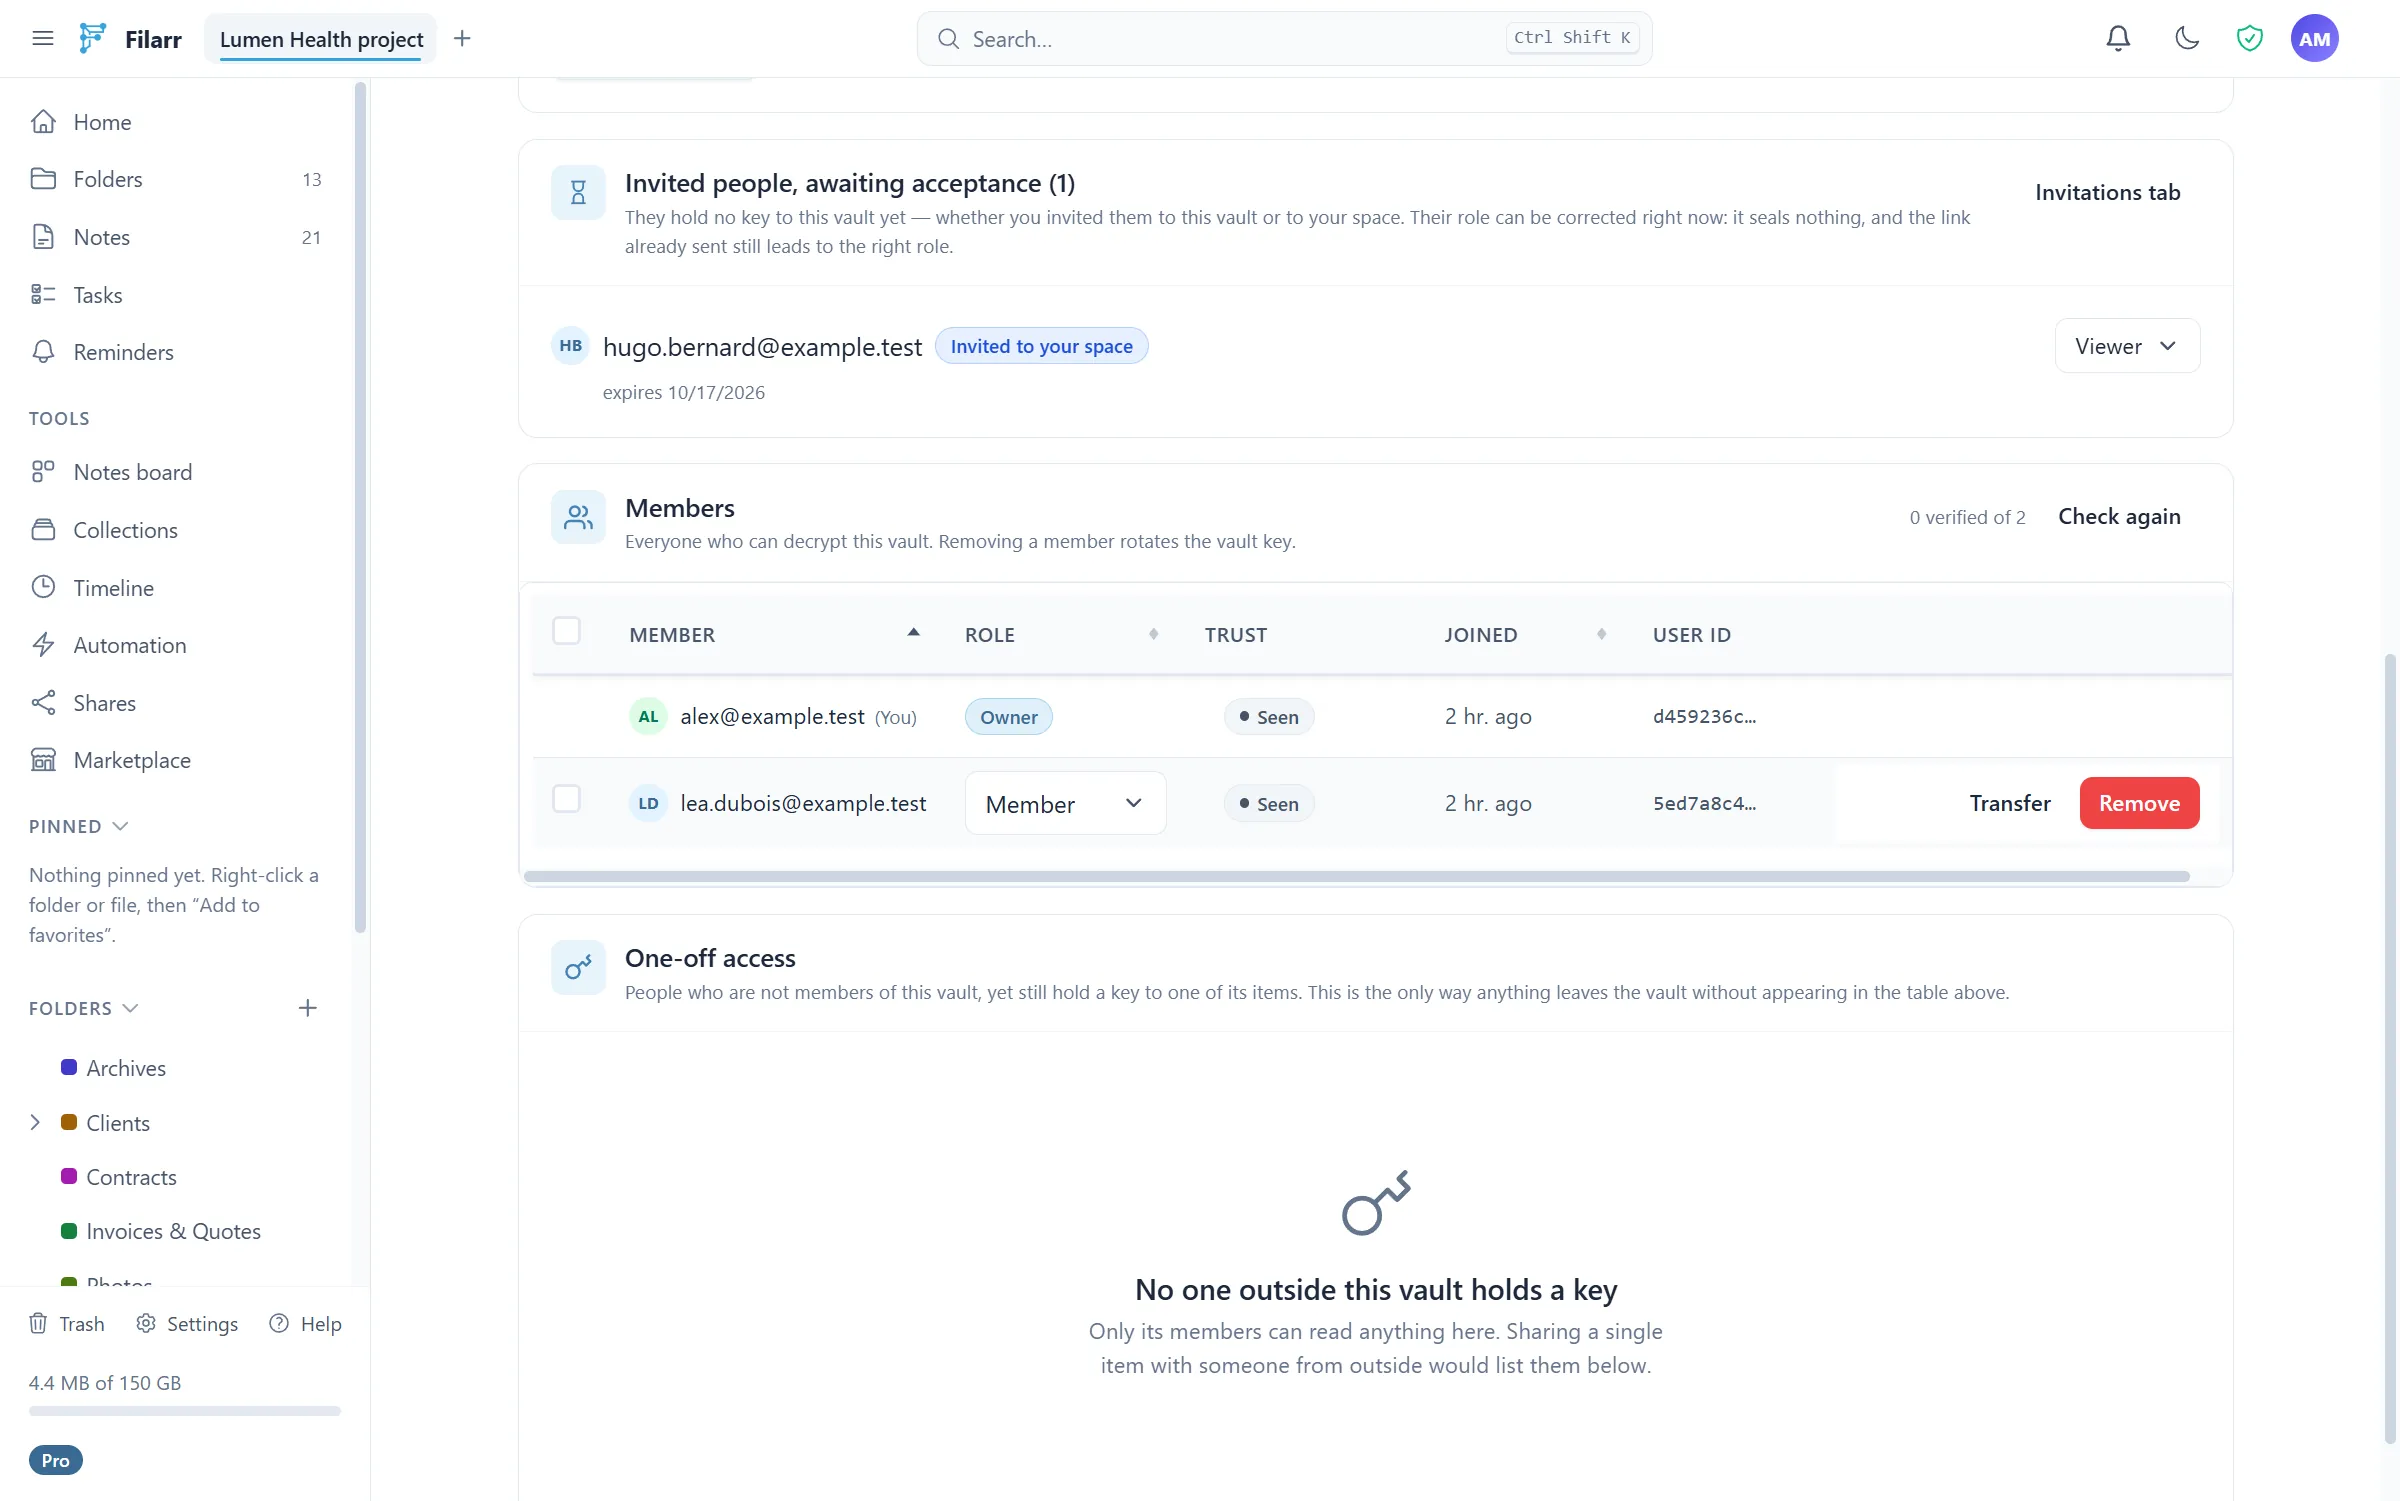The image size is (2400, 1501).
Task: Open lea.dubois Member role dropdown
Action: coord(1065,803)
